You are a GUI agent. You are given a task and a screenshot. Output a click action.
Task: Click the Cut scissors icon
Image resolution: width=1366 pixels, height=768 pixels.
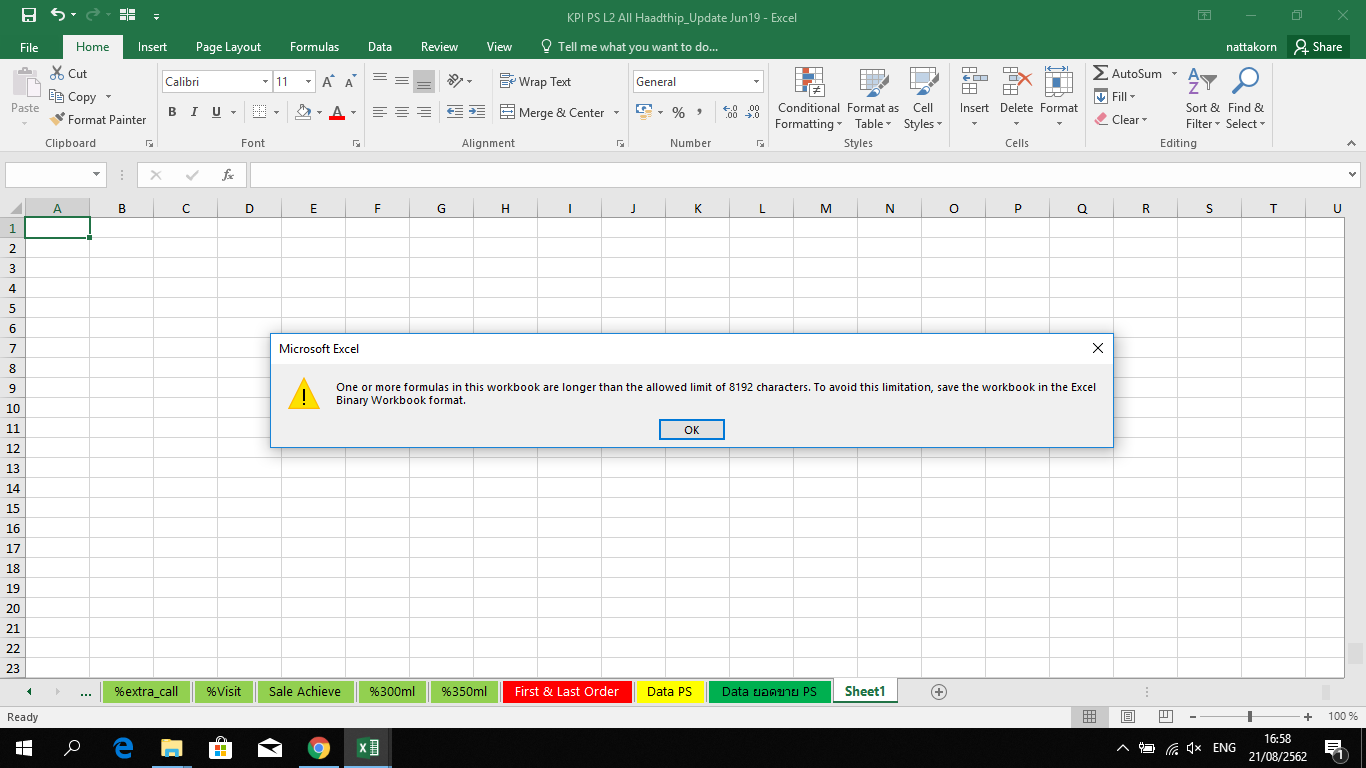pos(57,73)
